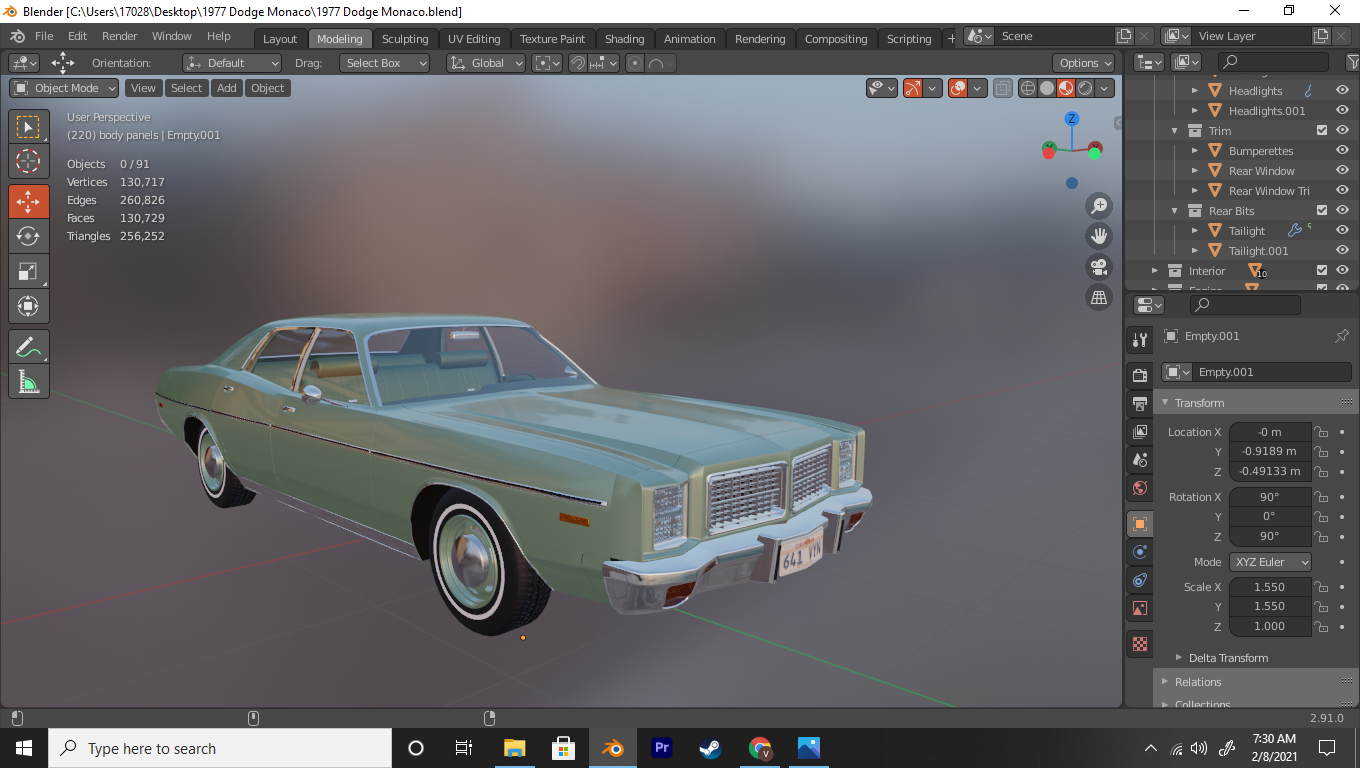The width and height of the screenshot is (1360, 768).
Task: Open the Global transform orientation dropdown
Action: [x=486, y=63]
